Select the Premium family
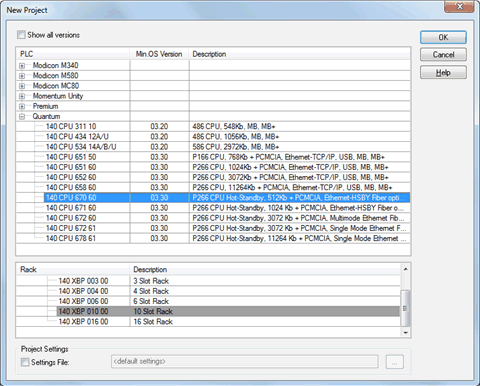Image resolution: width=480 pixels, height=386 pixels. 45,106
